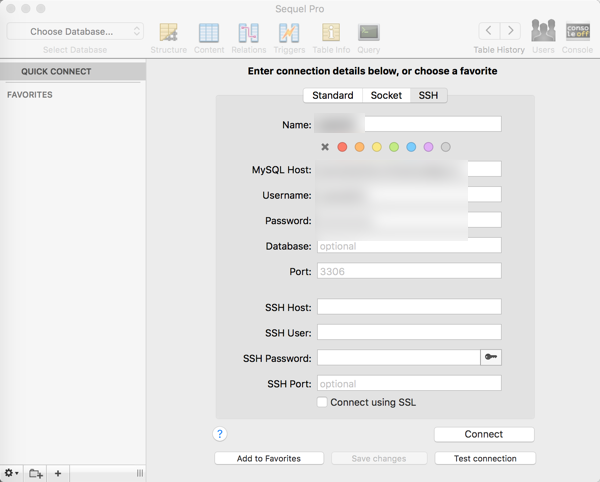The height and width of the screenshot is (482, 600).
Task: Switch to the Socket connection tab
Action: pyautogui.click(x=386, y=95)
